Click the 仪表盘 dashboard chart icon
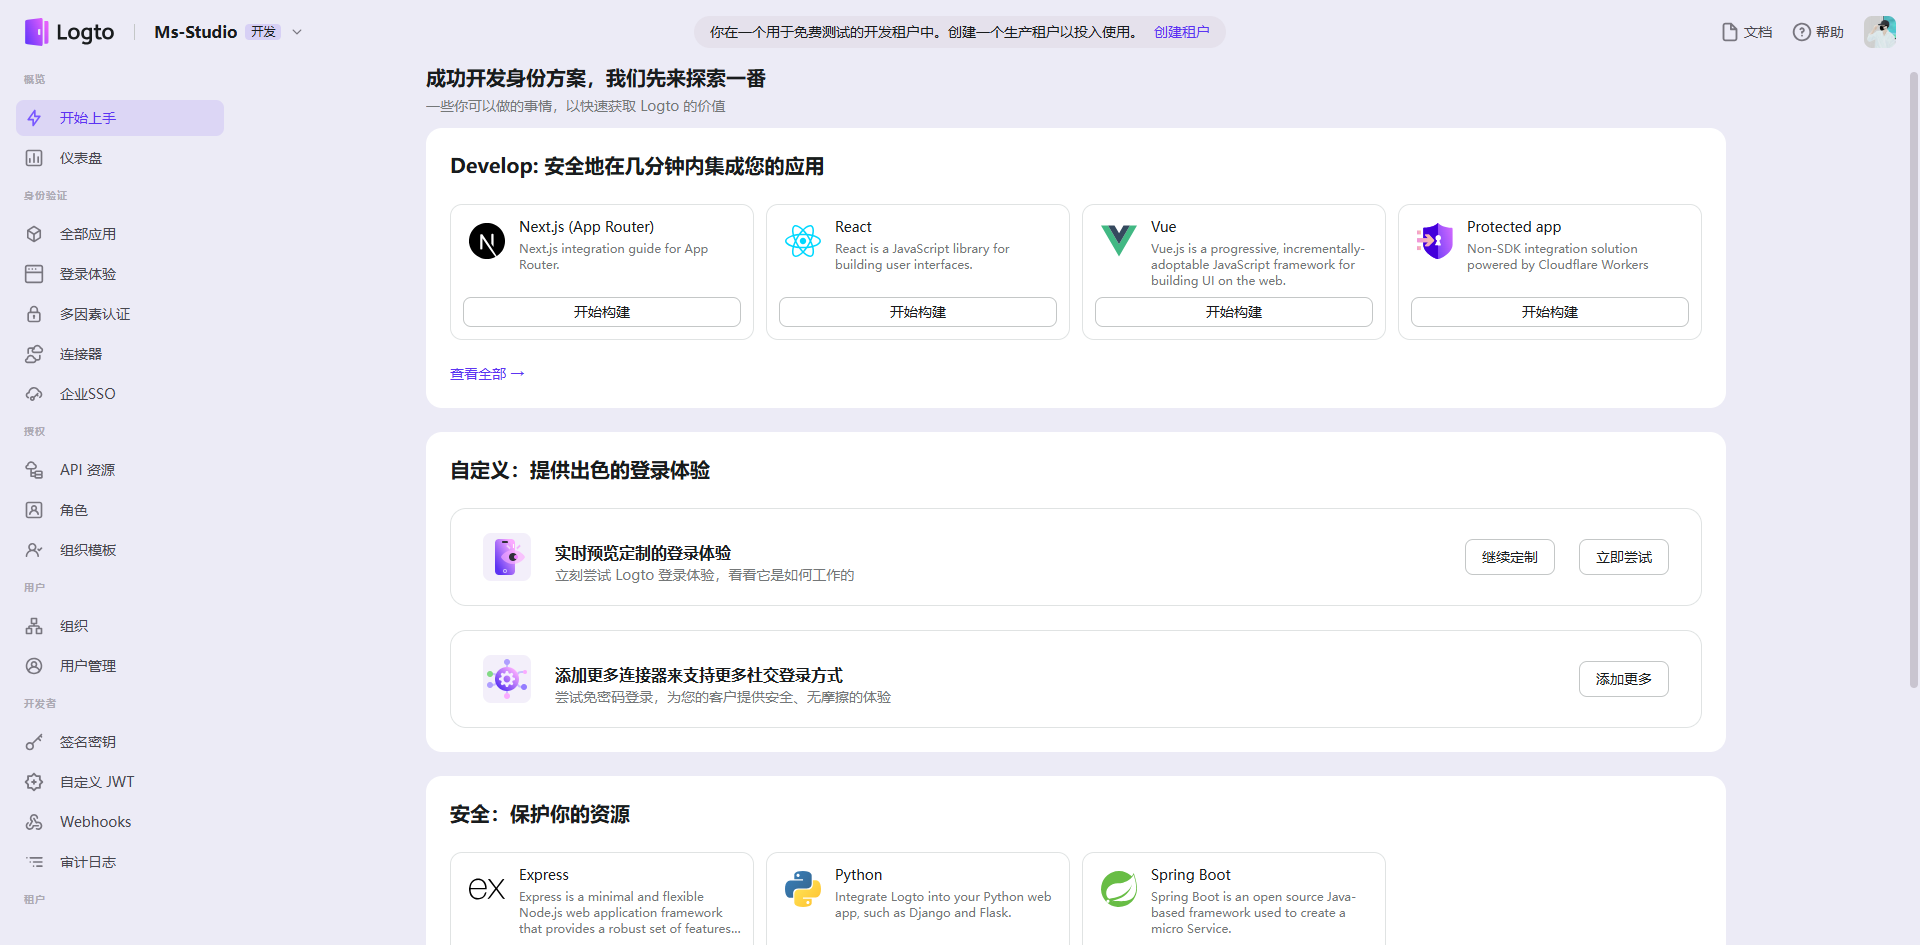The height and width of the screenshot is (945, 1920). tap(34, 158)
